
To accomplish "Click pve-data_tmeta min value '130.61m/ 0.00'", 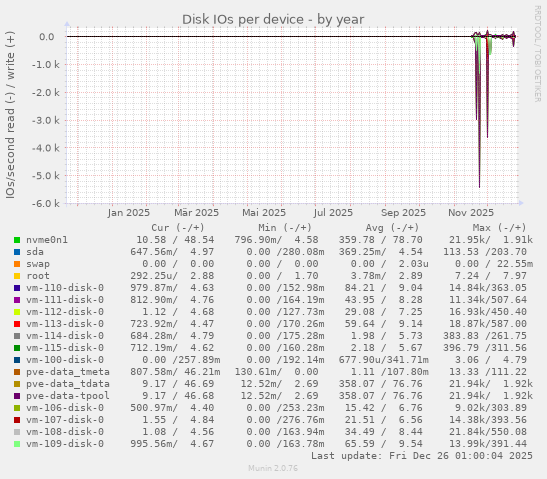I will pos(276,372).
